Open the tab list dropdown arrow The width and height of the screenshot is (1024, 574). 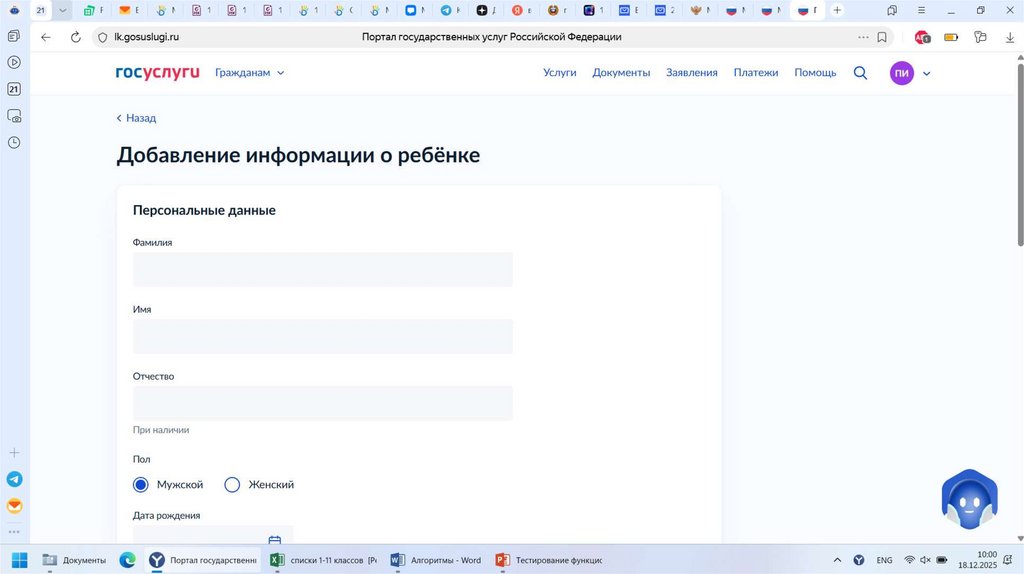coord(63,10)
